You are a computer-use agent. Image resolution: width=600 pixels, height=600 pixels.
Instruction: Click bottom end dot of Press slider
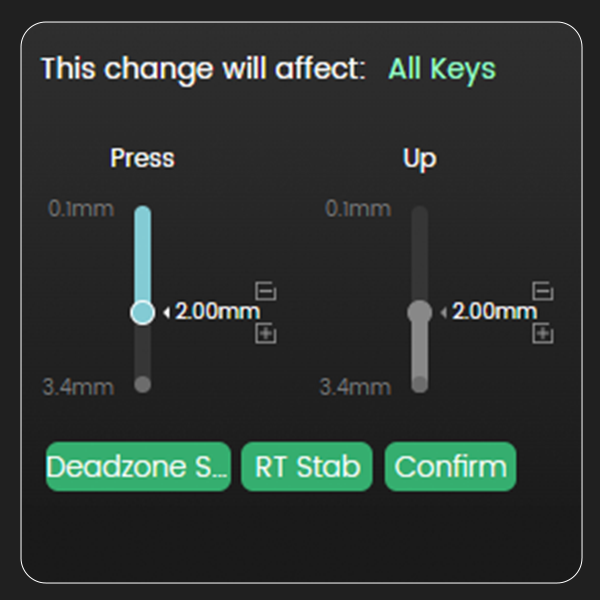click(142, 384)
